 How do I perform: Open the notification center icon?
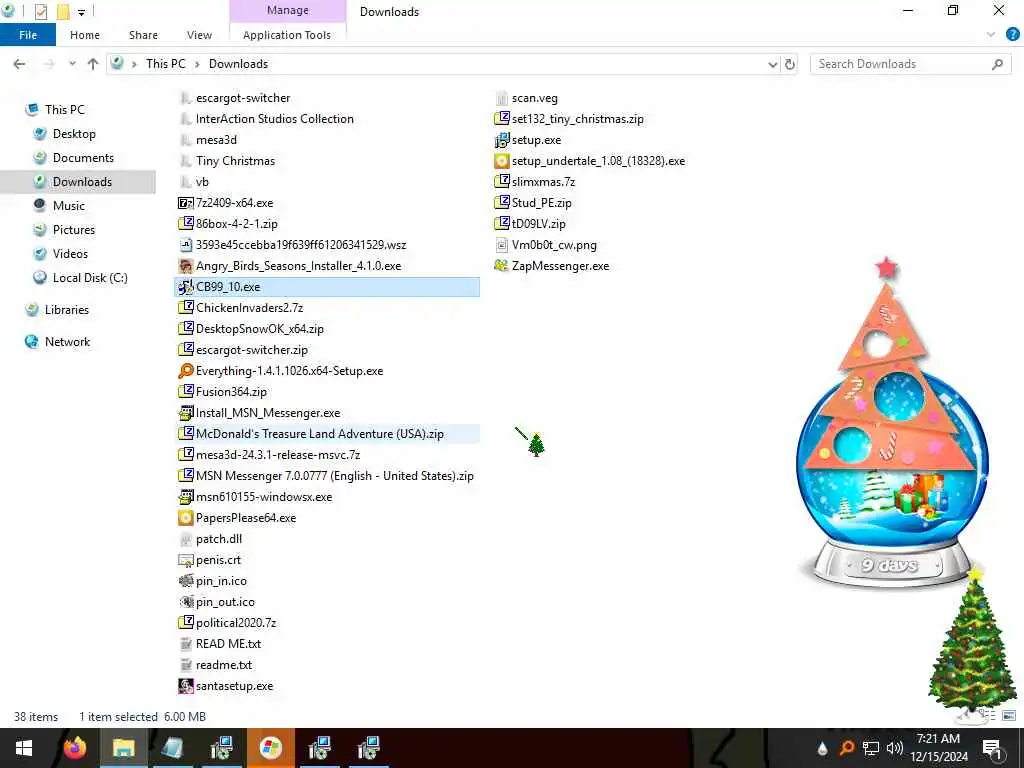click(x=992, y=748)
